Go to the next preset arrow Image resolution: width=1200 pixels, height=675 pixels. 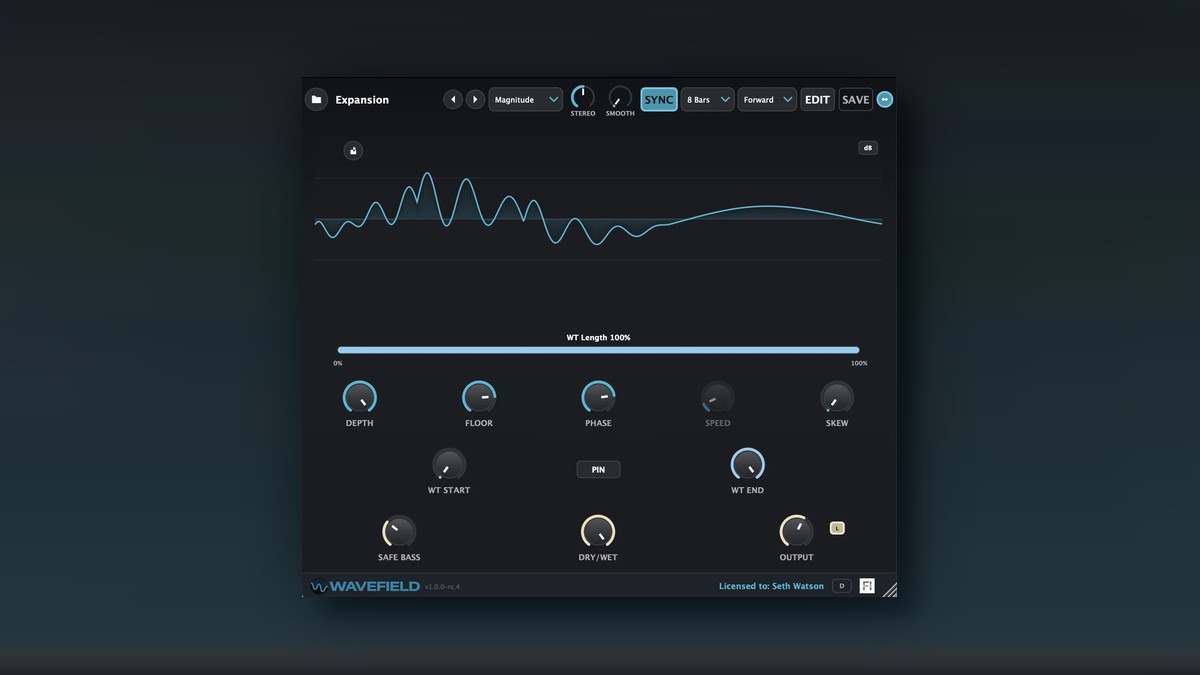pyautogui.click(x=476, y=100)
